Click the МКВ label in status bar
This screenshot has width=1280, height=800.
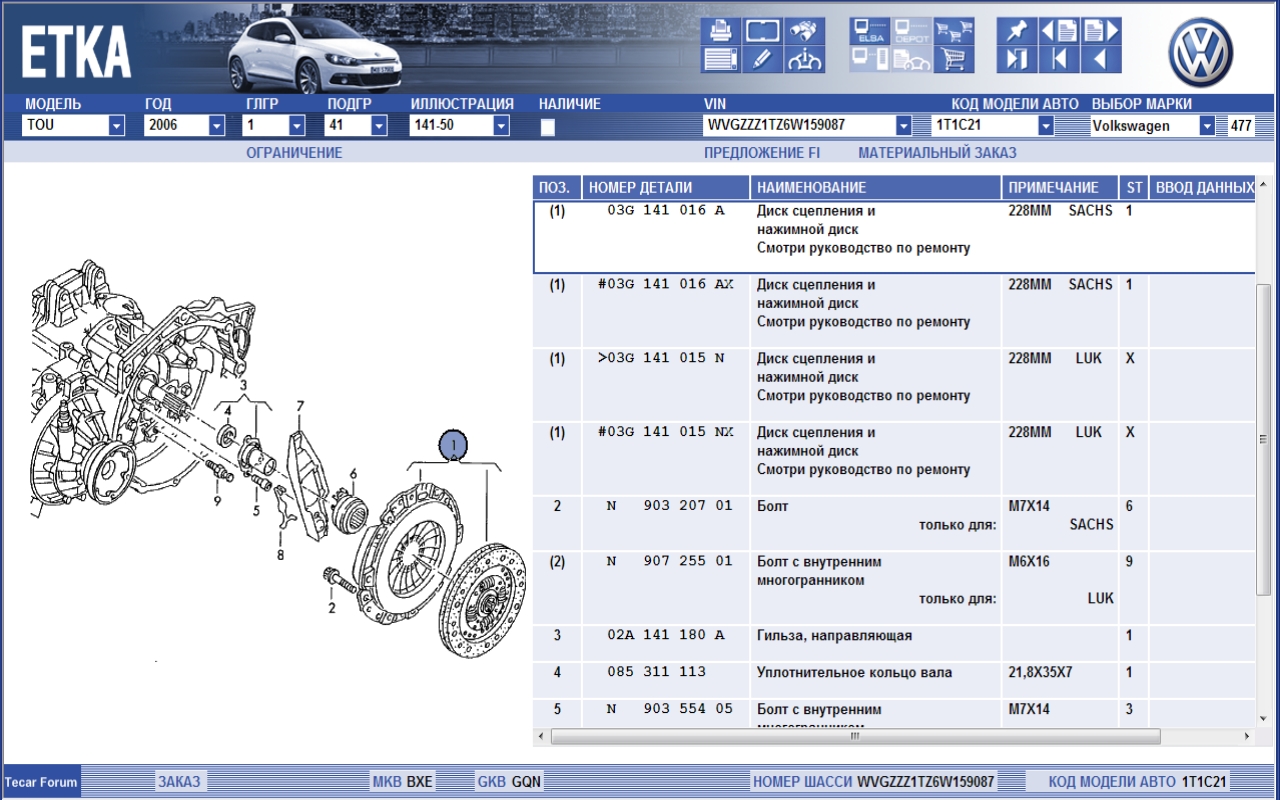pos(386,782)
